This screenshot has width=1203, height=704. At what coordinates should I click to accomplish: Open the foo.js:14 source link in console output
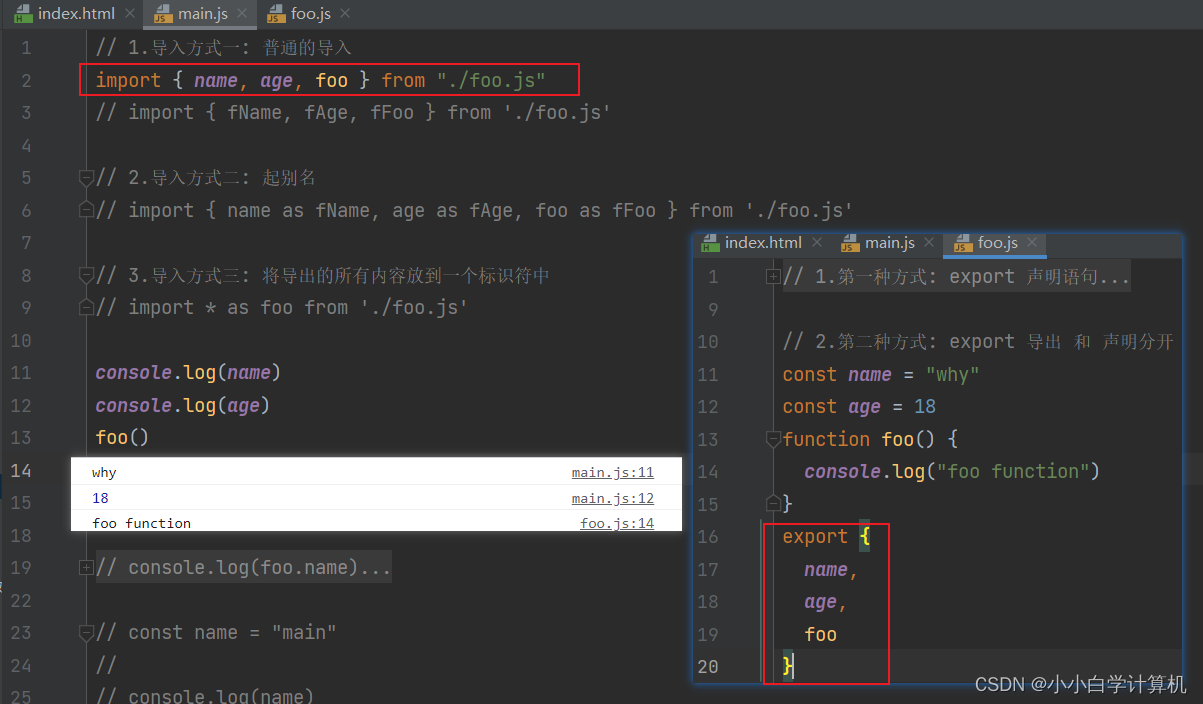coord(617,523)
